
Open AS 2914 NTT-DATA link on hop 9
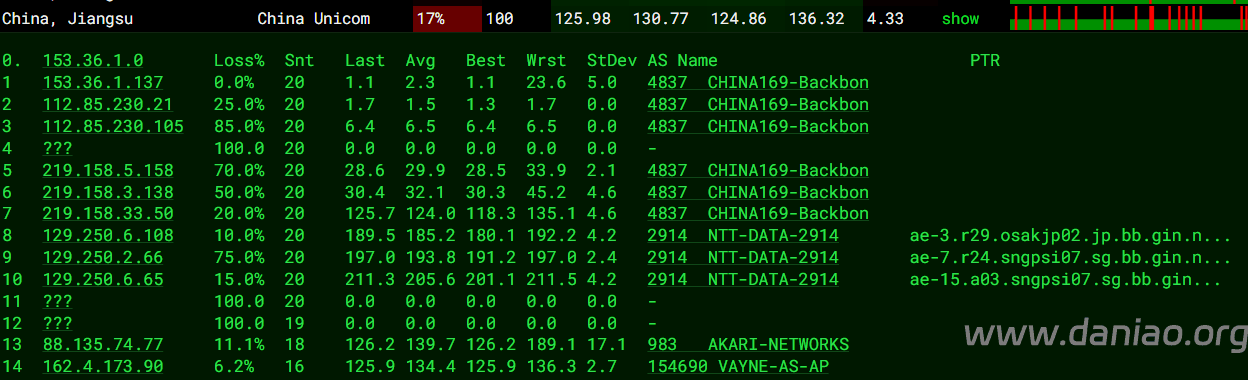tap(743, 258)
